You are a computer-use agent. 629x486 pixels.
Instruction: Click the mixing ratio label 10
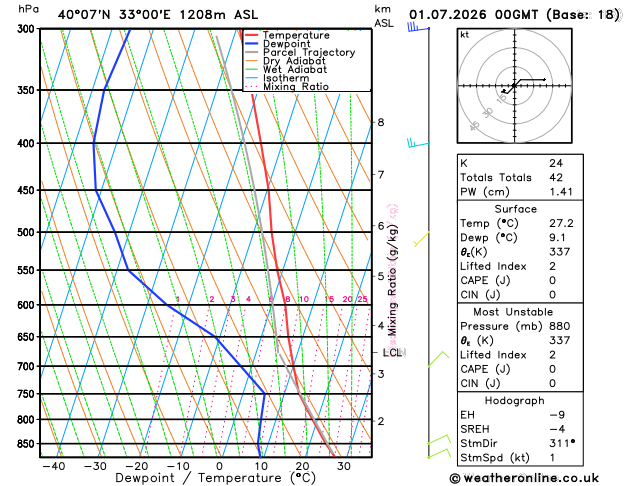click(x=304, y=299)
